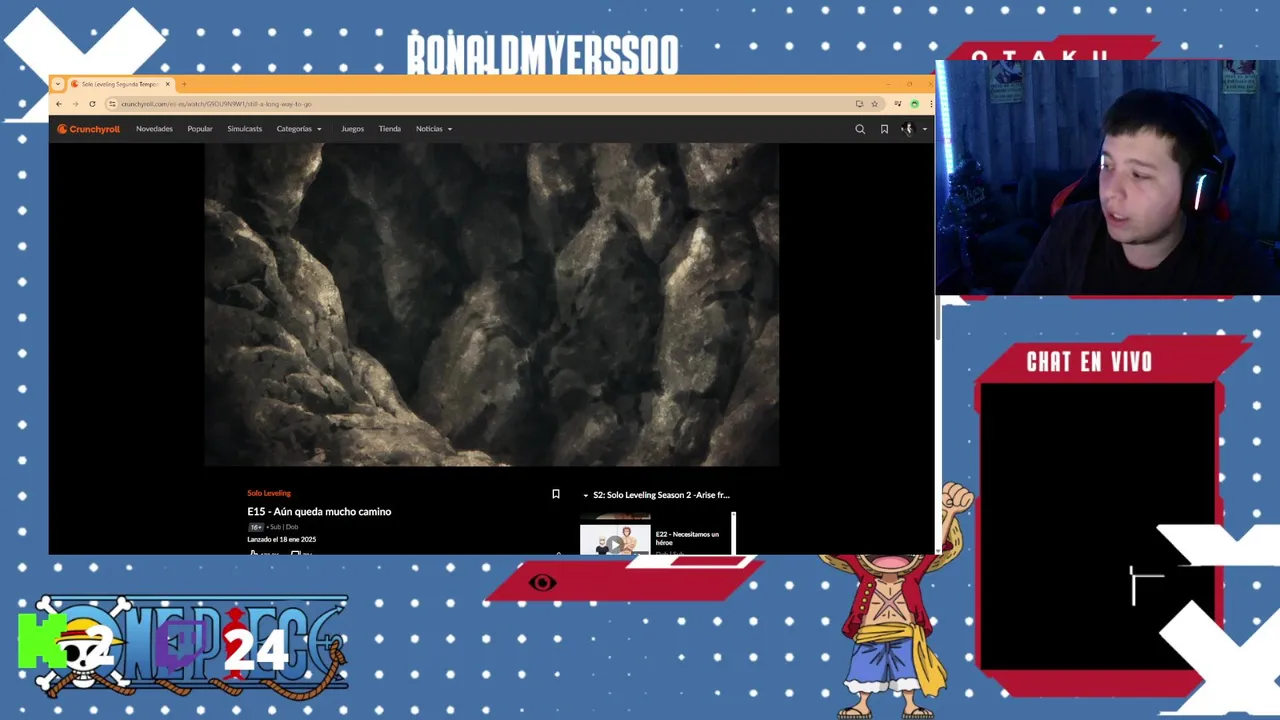Bookmark this page with the star icon

point(874,104)
